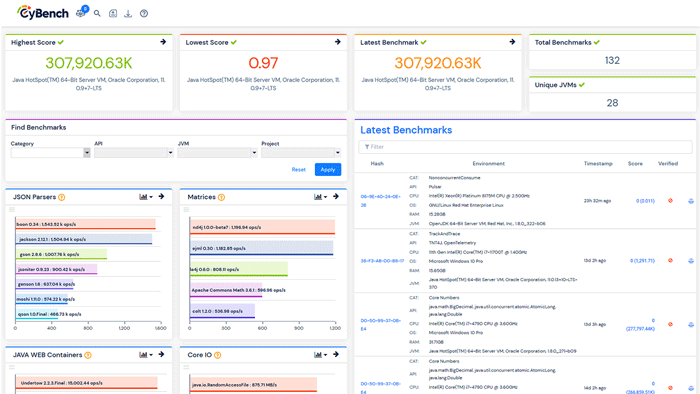Click the search magnifier icon in header

tap(97, 13)
